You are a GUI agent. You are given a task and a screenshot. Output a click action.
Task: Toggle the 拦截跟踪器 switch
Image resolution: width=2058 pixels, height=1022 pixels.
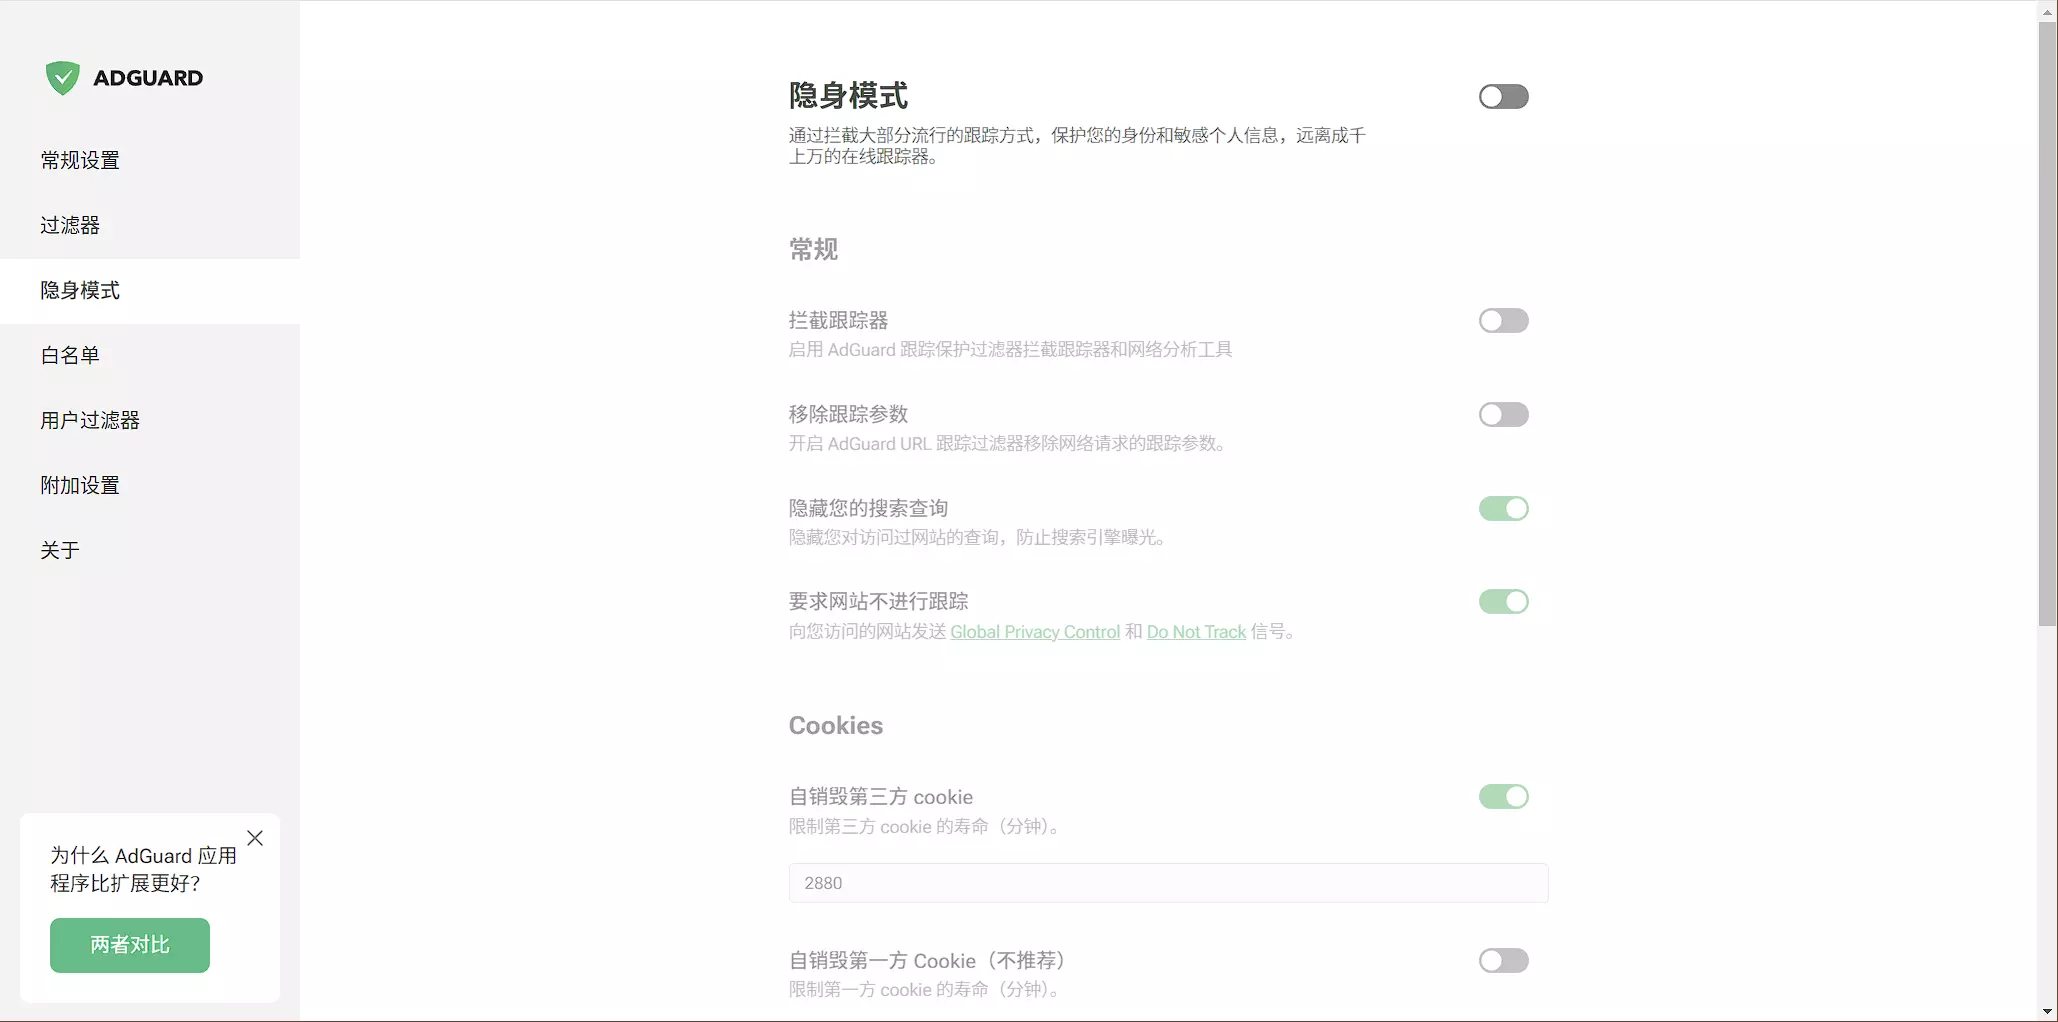(1503, 321)
